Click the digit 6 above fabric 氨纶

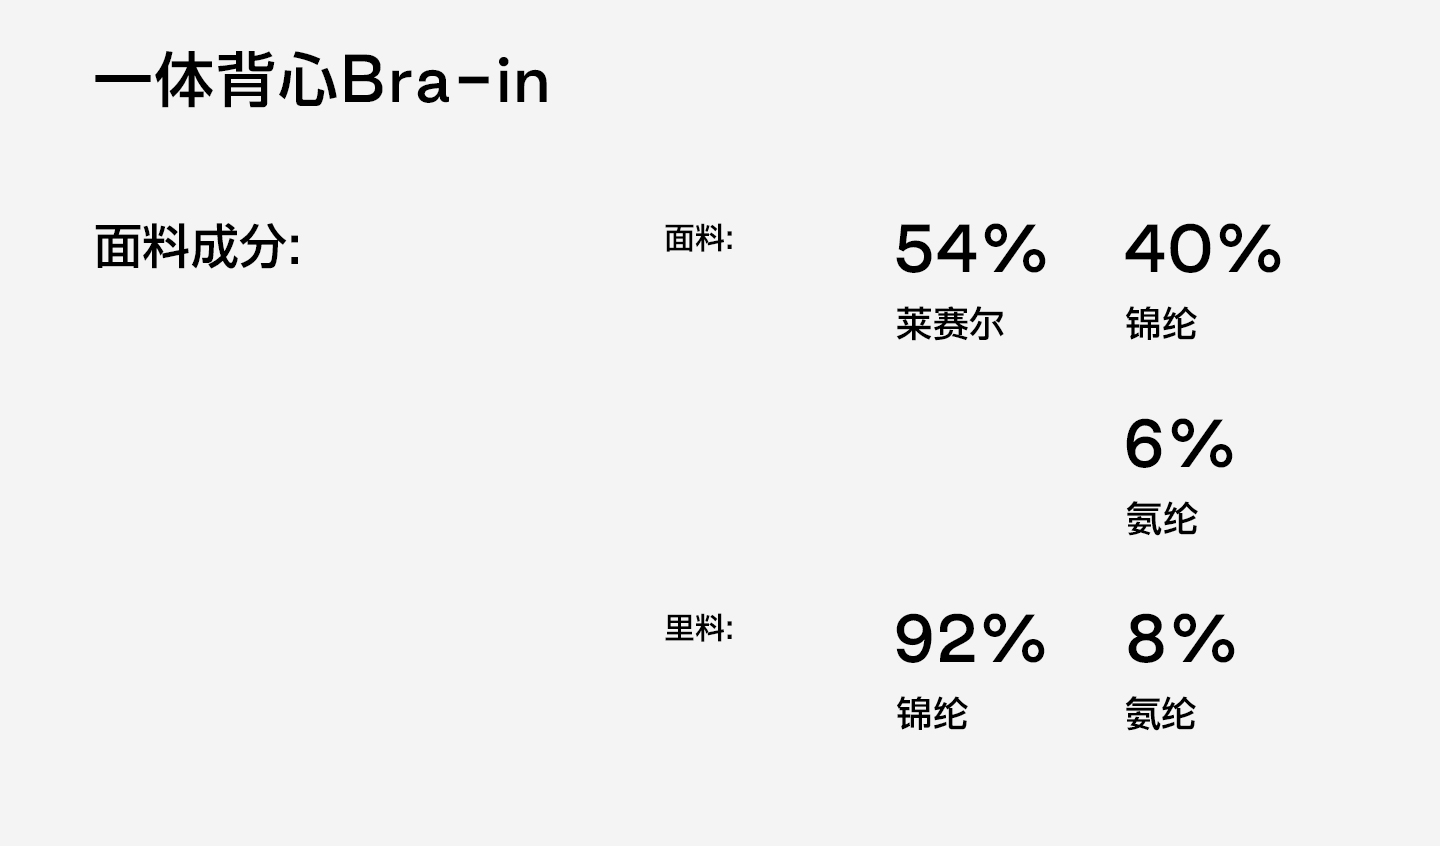click(x=1143, y=444)
